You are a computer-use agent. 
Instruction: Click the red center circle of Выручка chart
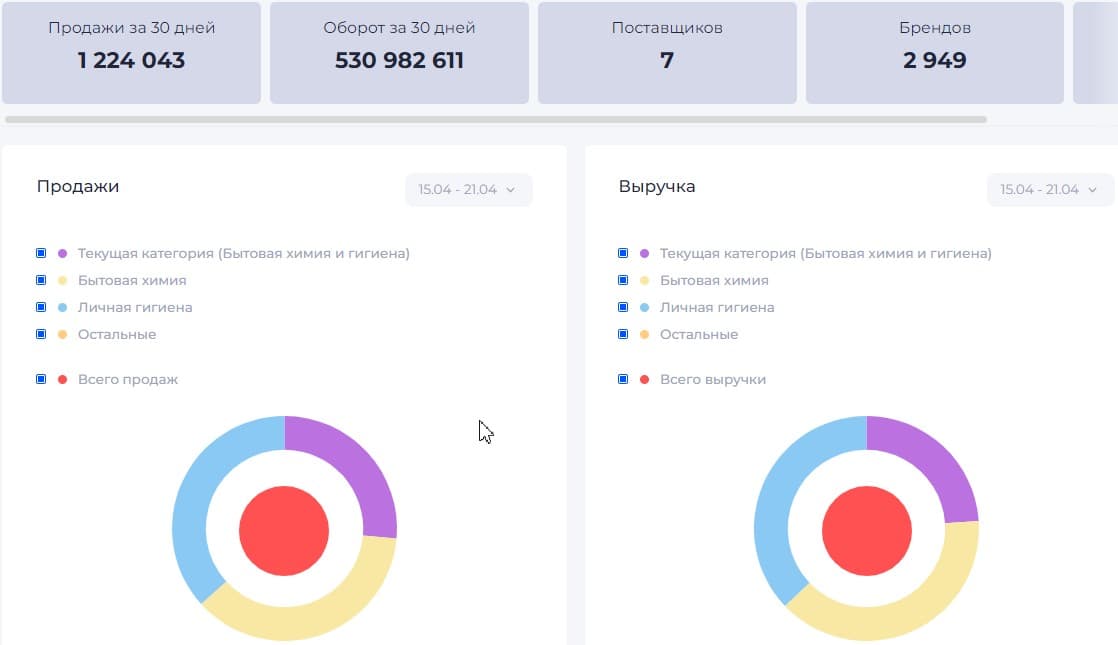click(x=867, y=531)
